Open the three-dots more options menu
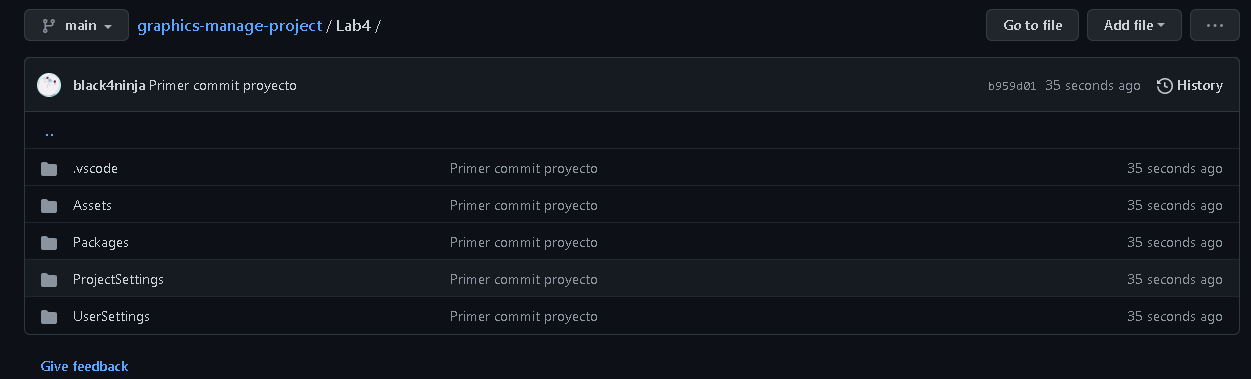Screen dimensions: 1251x379 point(1215,25)
